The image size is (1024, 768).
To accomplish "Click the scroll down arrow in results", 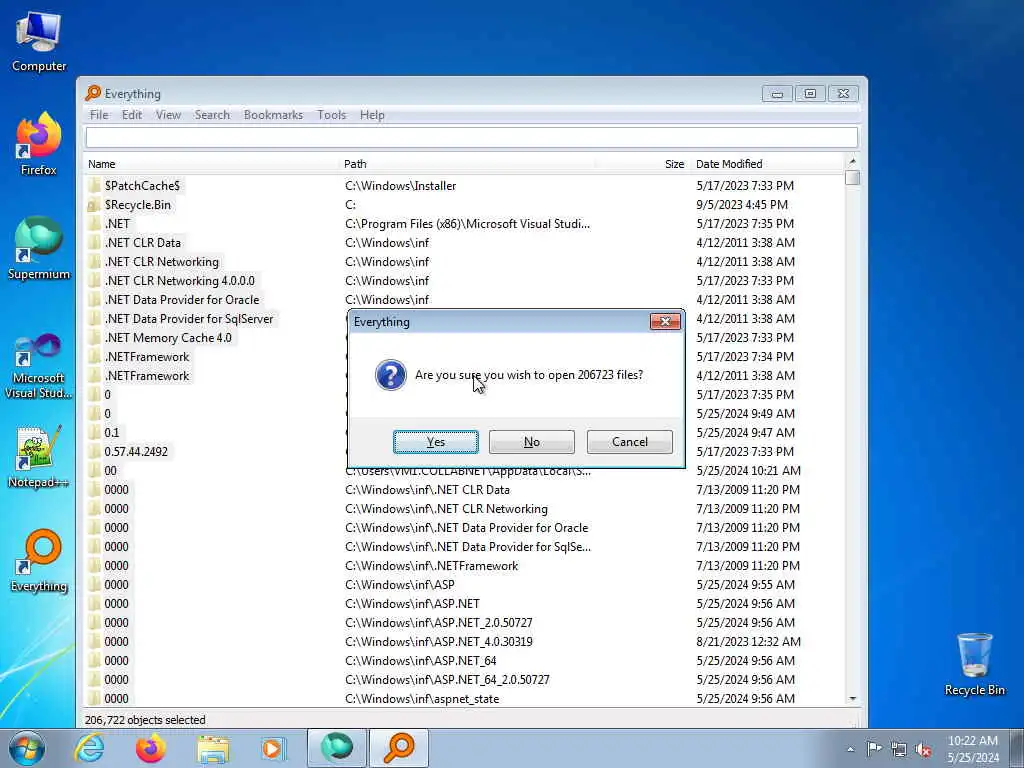I will 852,699.
